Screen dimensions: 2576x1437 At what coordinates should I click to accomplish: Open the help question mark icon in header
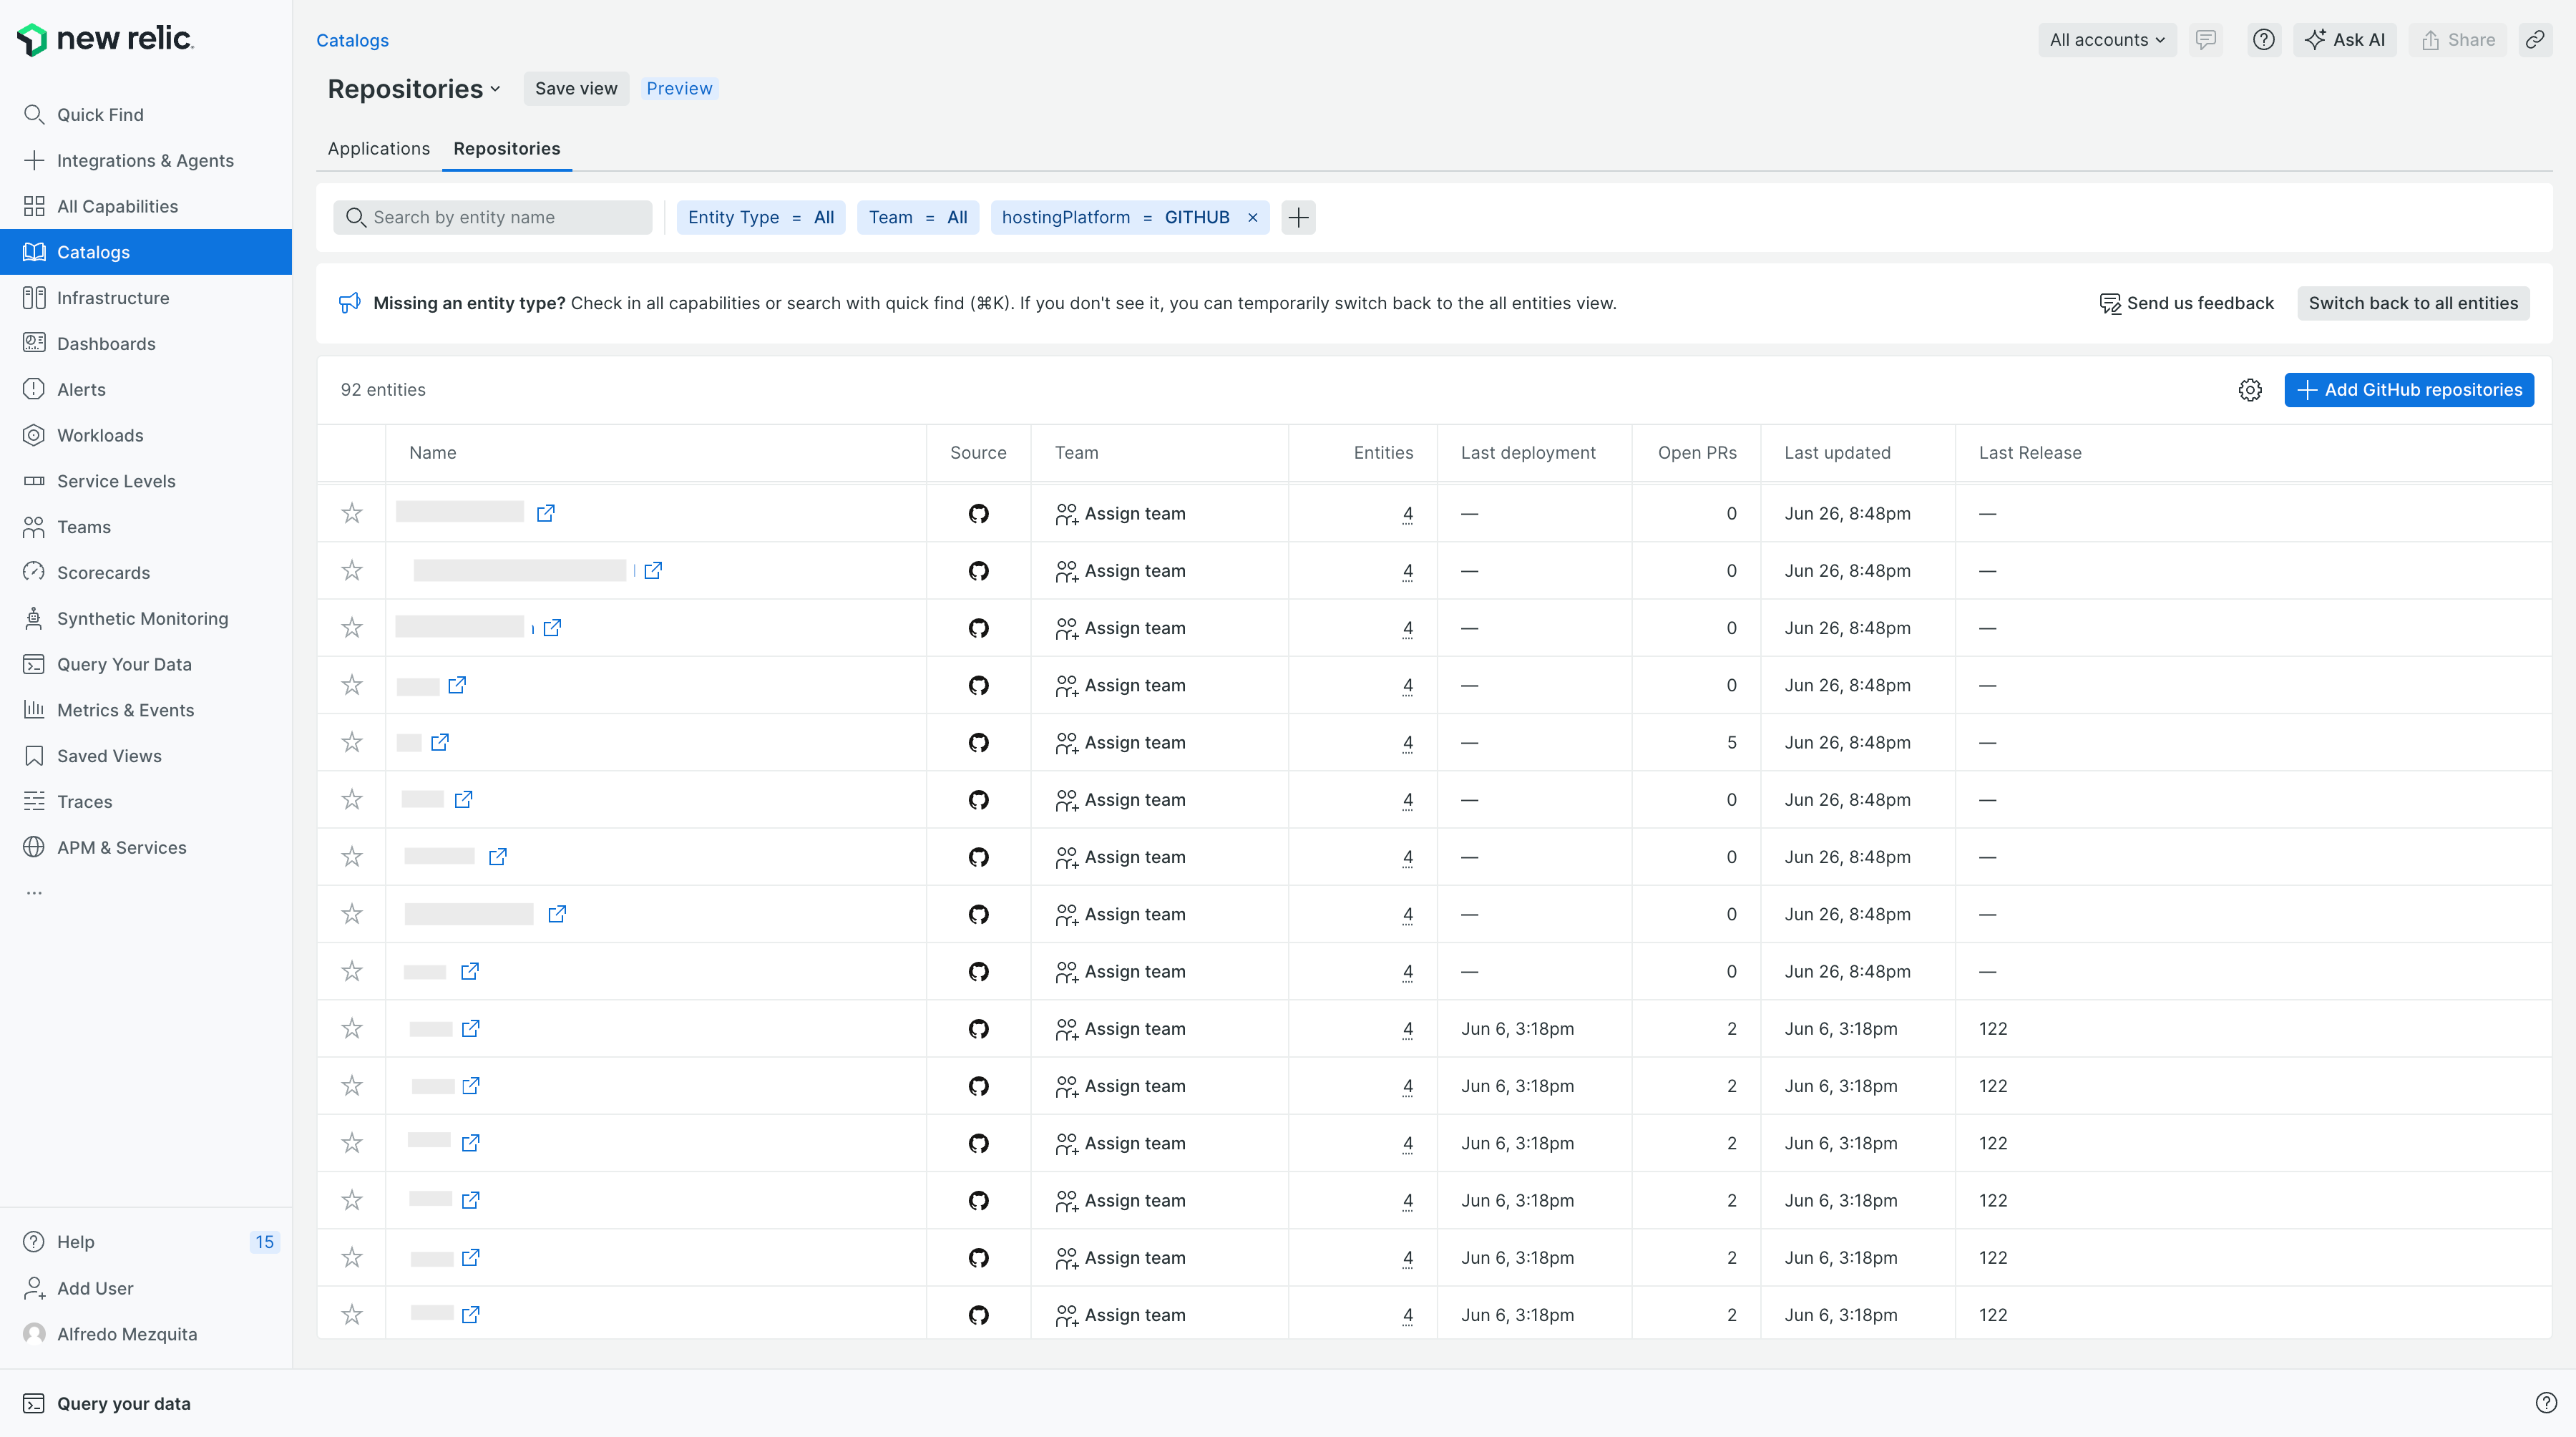tap(2263, 40)
